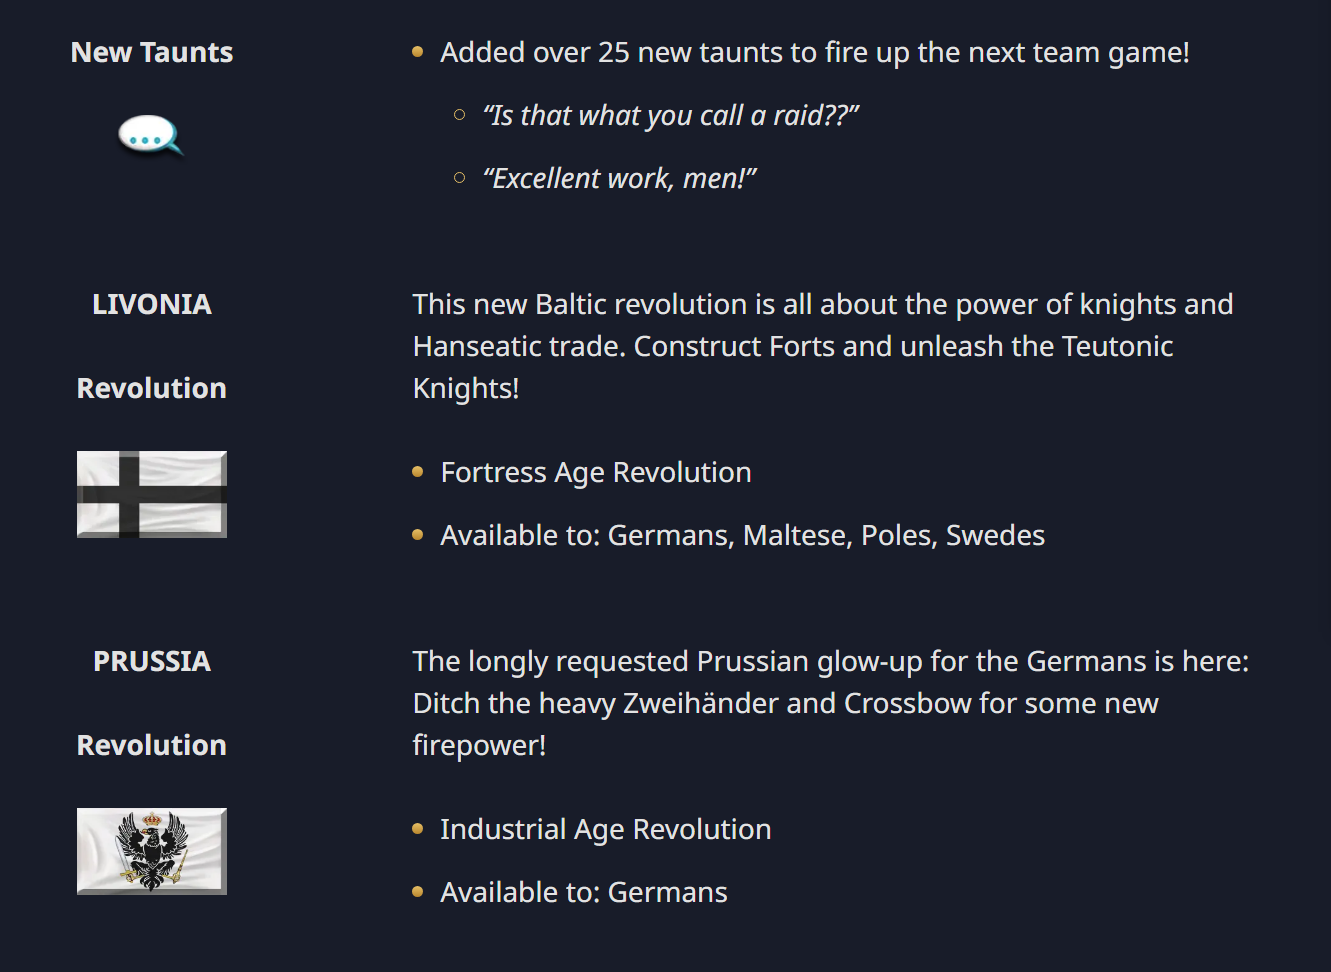Viewport: 1331px width, 972px height.
Task: Click 'Added over 25 new taunts' line
Action: pyautogui.click(x=815, y=53)
